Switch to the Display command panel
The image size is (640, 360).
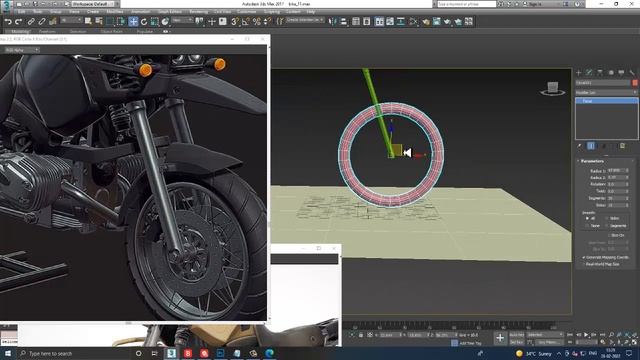(621, 73)
